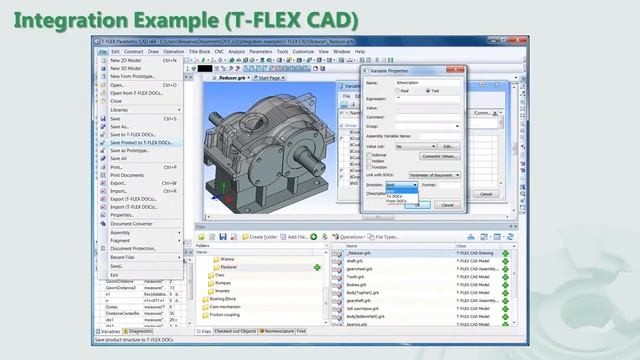Image resolution: width=640 pixels, height=360 pixels.
Task: Click the Import icon in File menu
Action: 103,191
